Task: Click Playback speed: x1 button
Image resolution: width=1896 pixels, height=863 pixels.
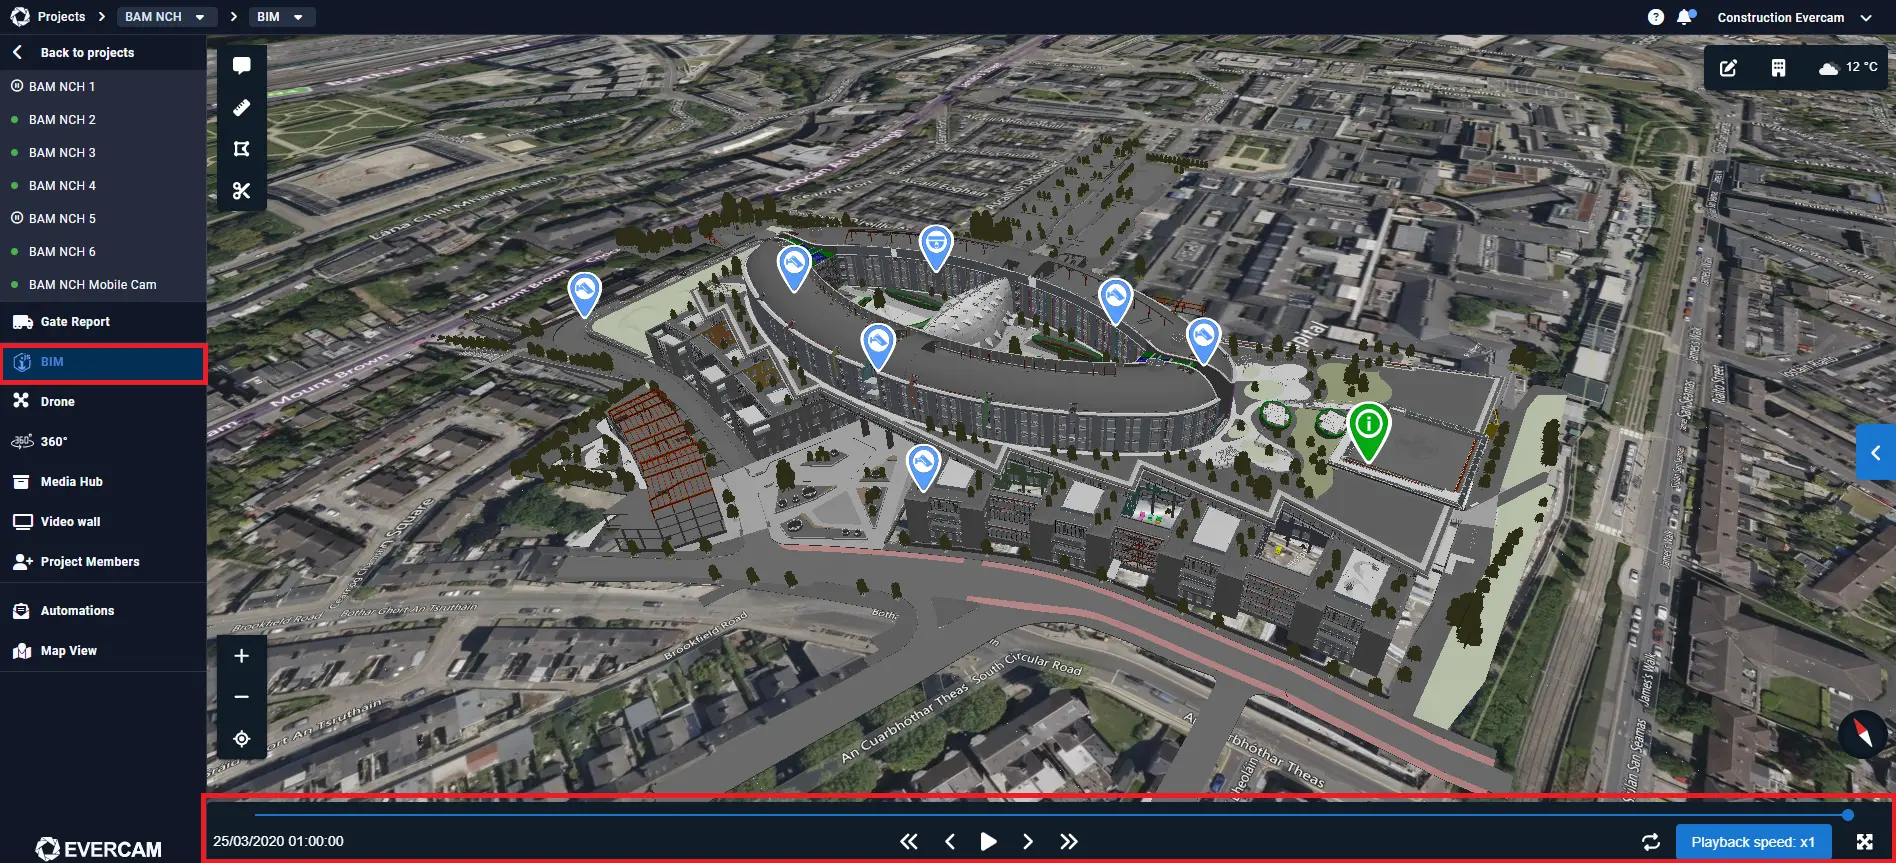Action: tap(1753, 842)
